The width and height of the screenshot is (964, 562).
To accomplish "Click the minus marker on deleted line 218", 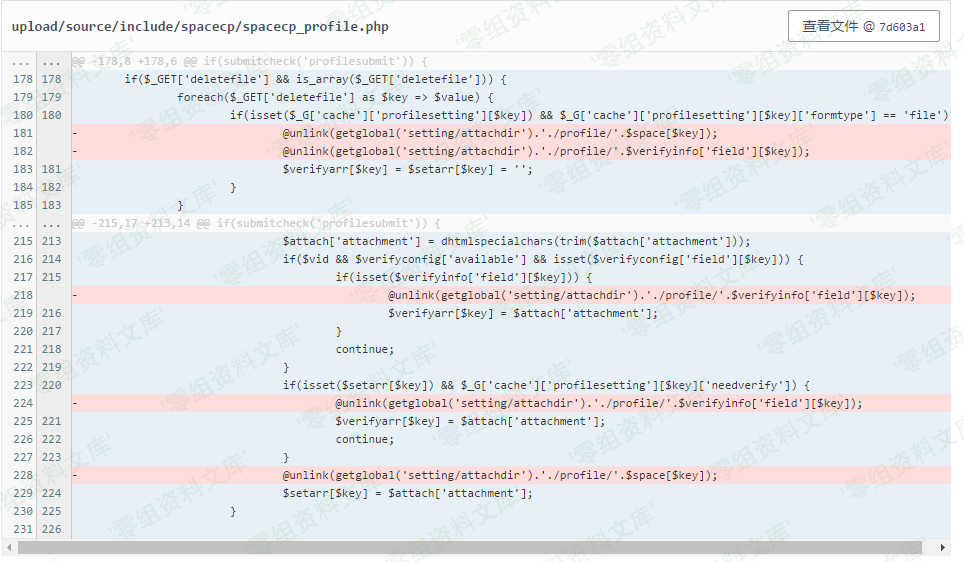I will point(75,295).
